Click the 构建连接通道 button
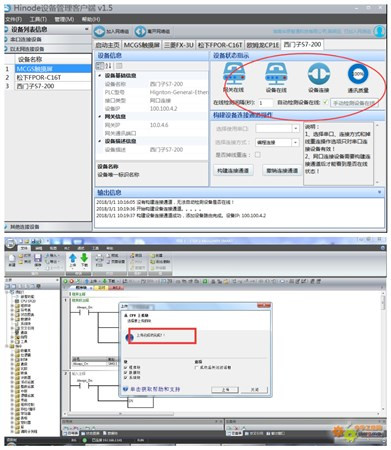 pos(233,170)
